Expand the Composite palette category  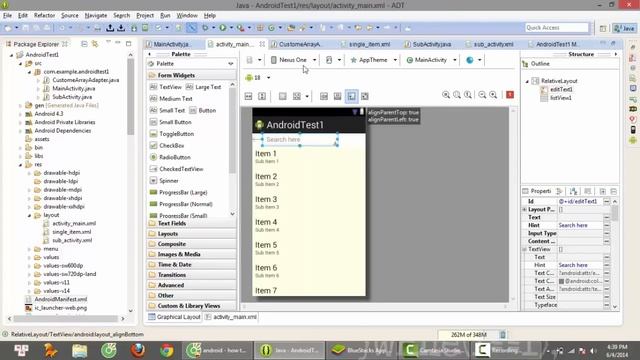(191, 244)
